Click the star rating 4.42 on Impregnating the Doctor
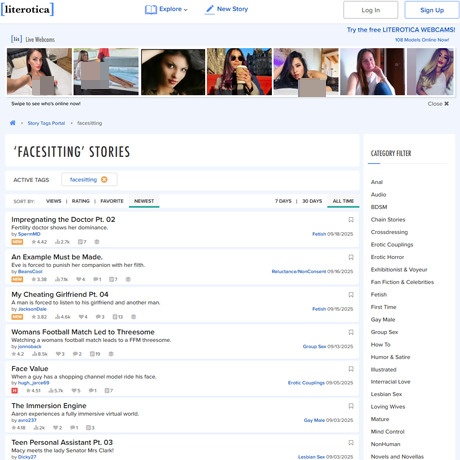460x460 pixels. [x=39, y=242]
